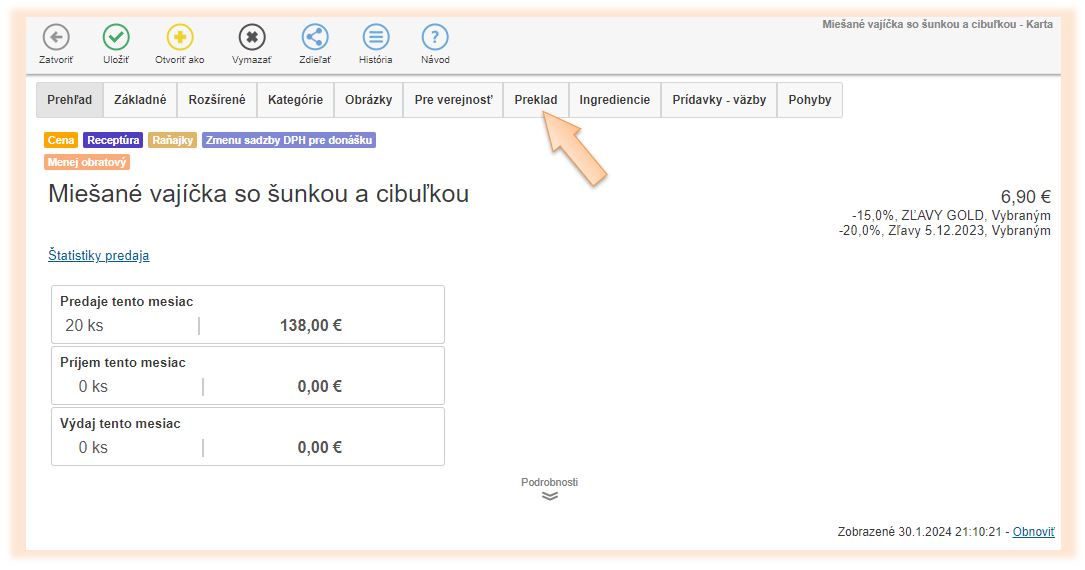The height and width of the screenshot is (570, 1085).
Task: Open the Návod help icon
Action: click(435, 38)
